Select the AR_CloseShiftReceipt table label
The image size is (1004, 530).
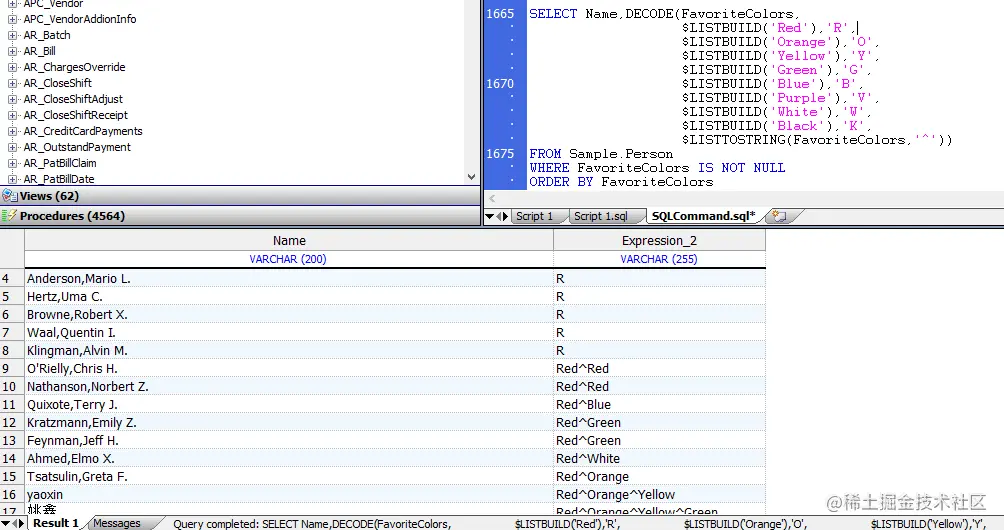(76, 115)
